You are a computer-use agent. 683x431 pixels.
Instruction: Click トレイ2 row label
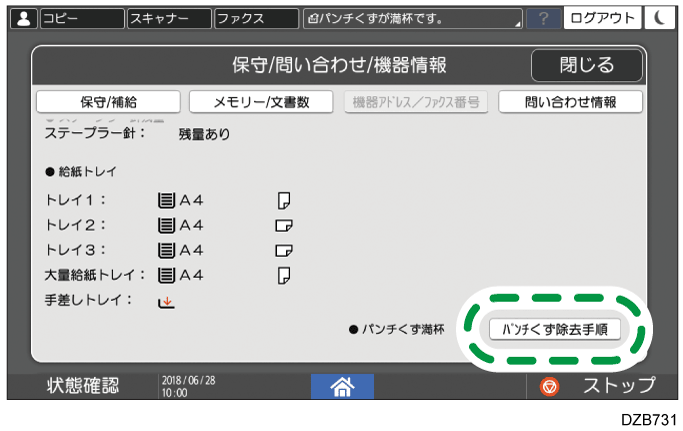tap(75, 225)
